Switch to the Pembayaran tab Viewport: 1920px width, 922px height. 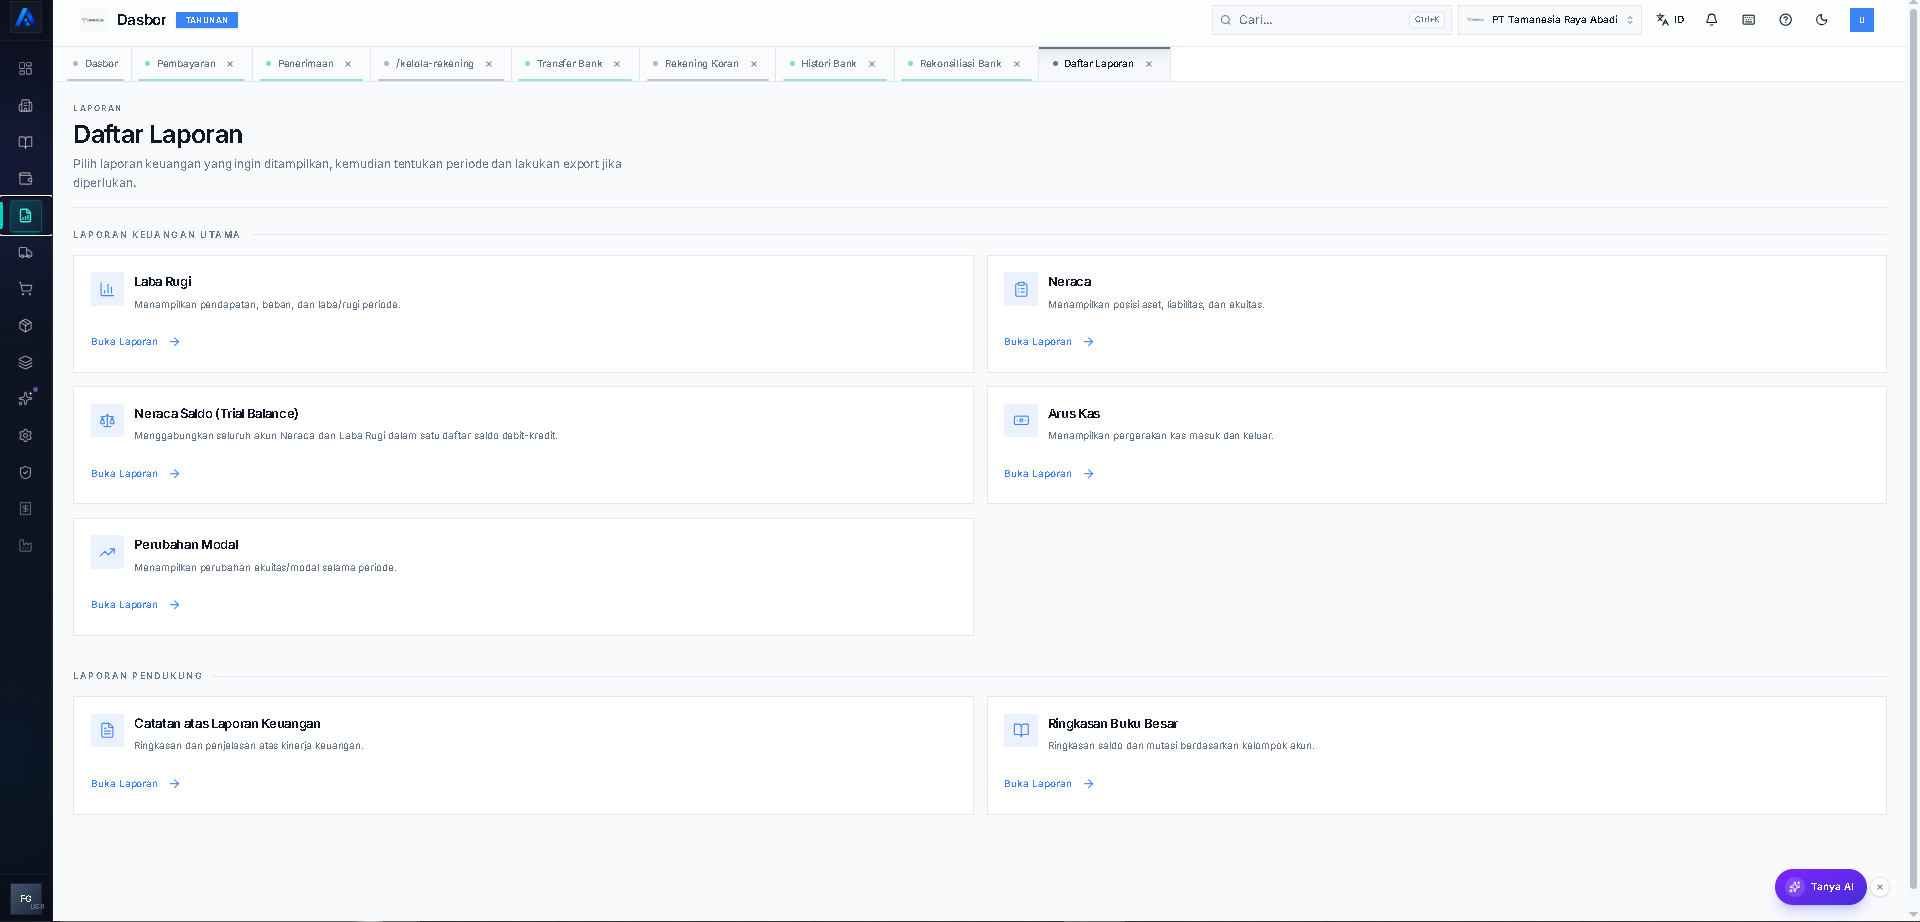click(186, 64)
